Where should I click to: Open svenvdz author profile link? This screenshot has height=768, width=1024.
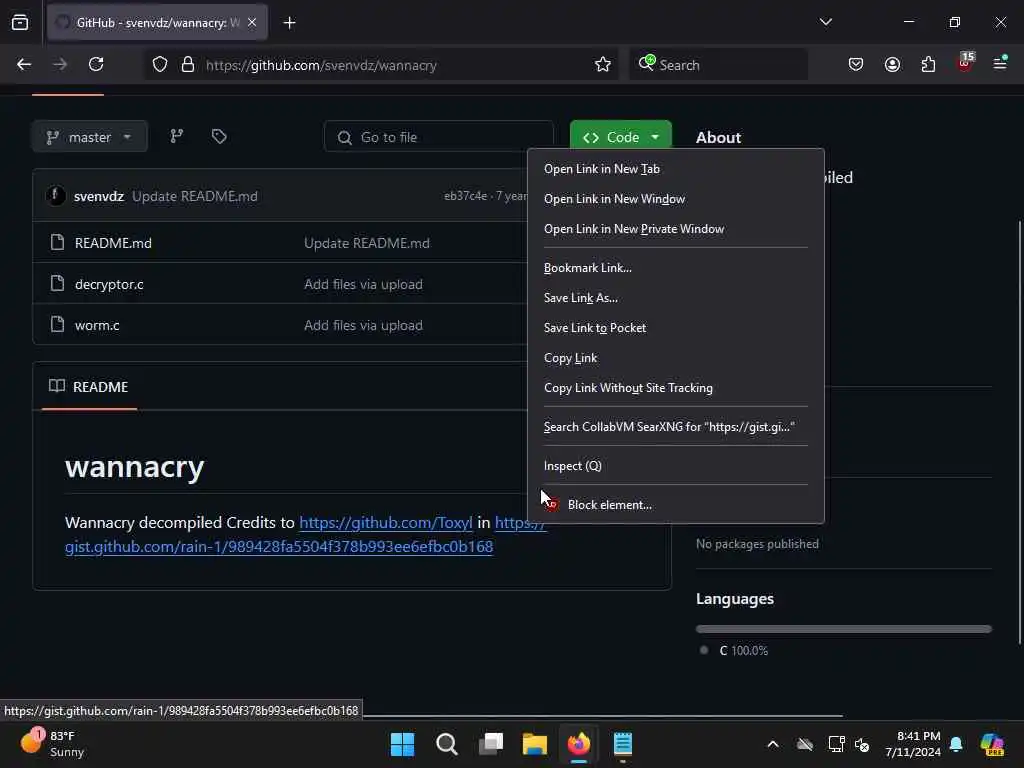click(x=99, y=197)
